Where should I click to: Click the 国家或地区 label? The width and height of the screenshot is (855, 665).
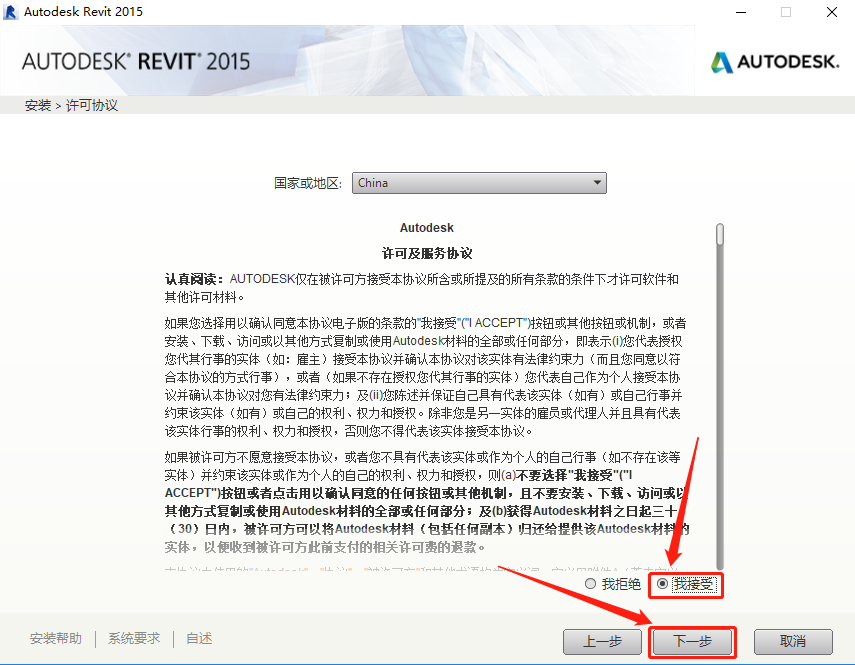(308, 183)
